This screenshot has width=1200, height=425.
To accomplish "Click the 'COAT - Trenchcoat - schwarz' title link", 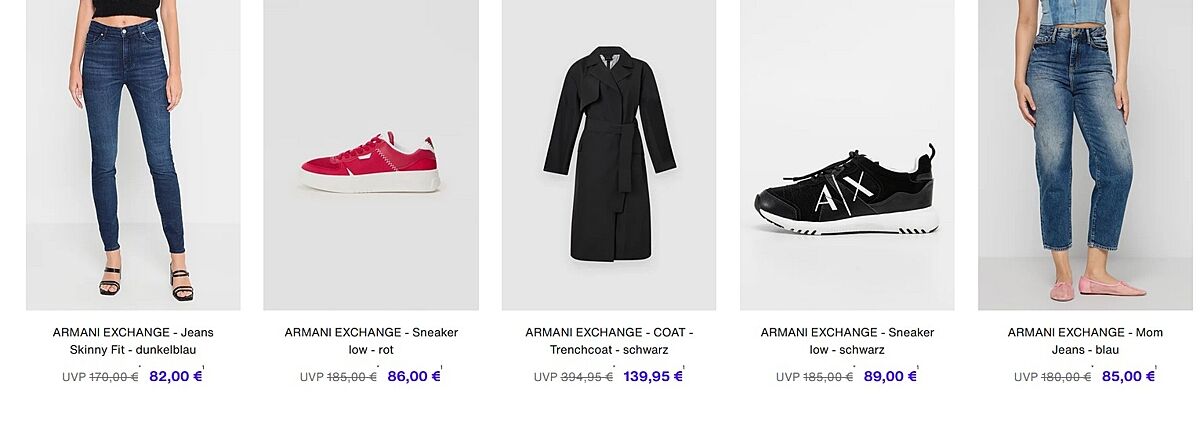I will [x=609, y=341].
